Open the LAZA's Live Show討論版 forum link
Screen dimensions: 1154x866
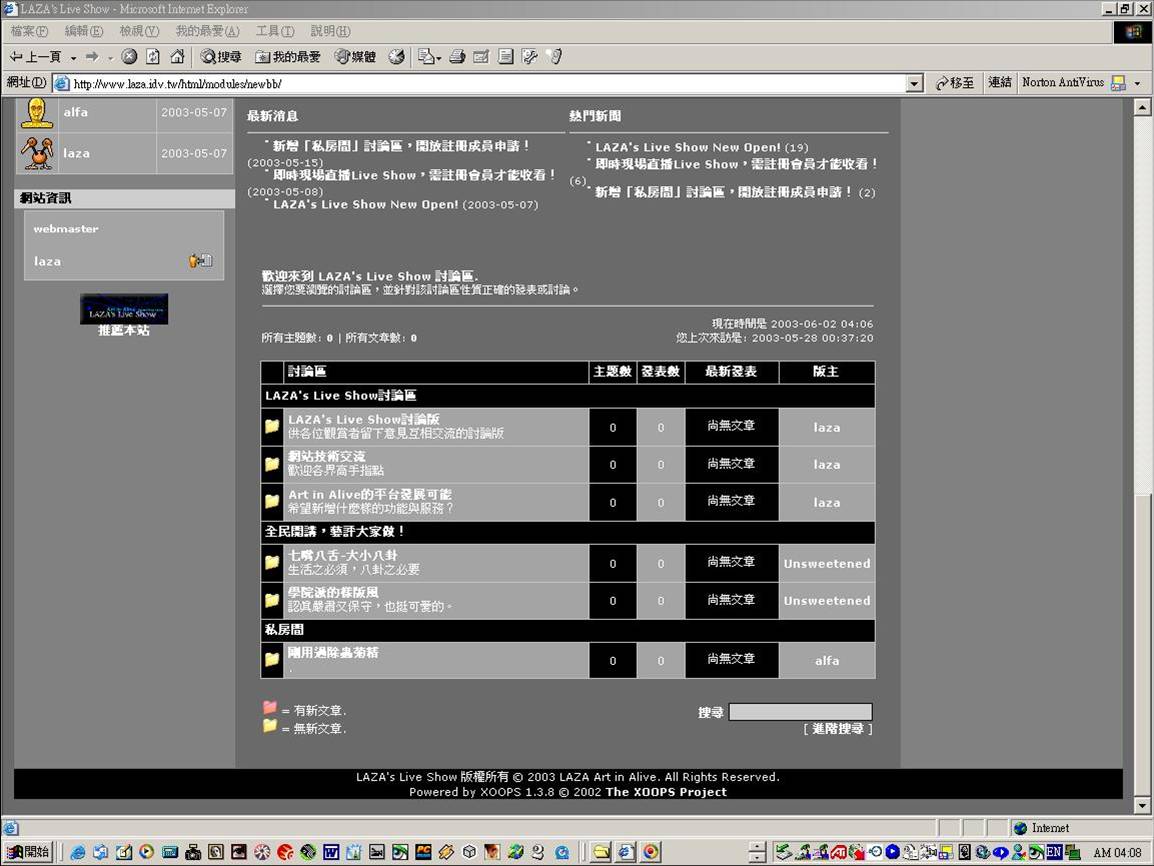click(364, 419)
